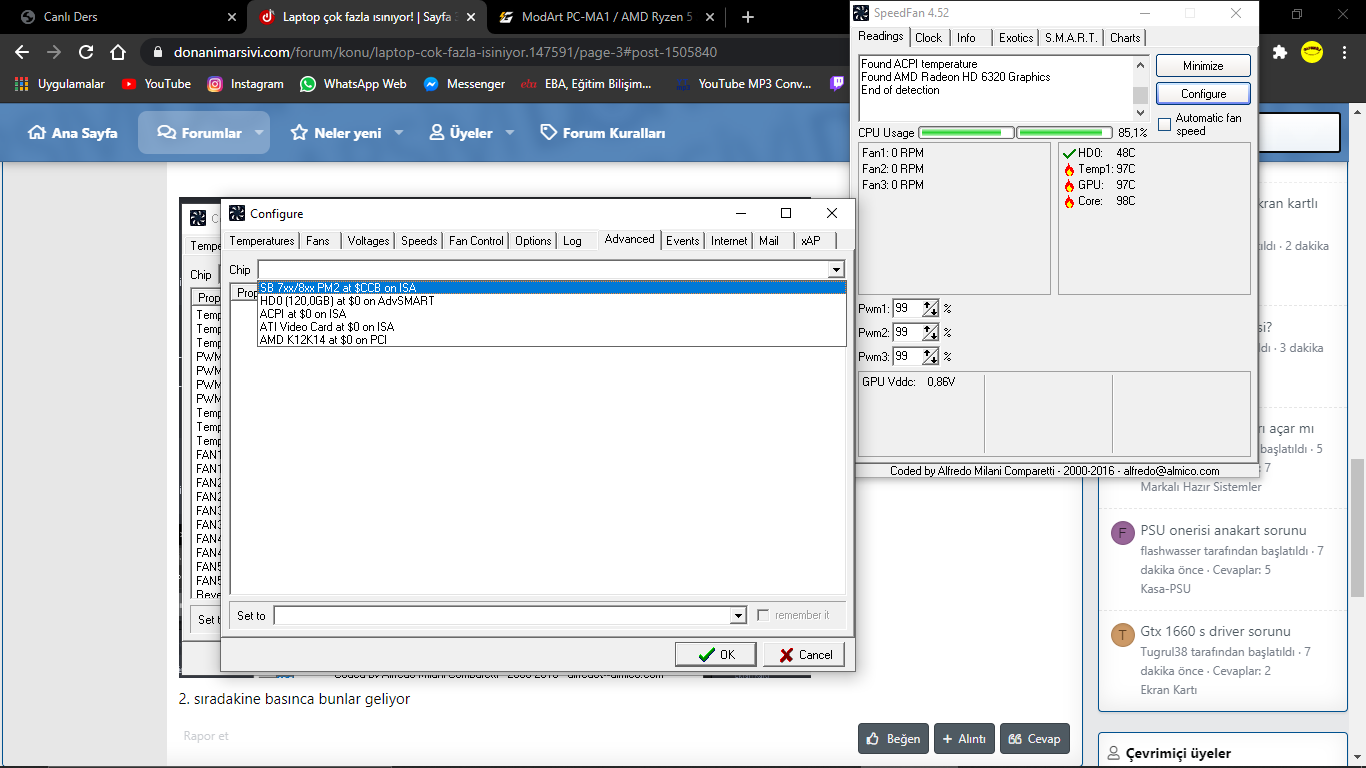This screenshot has height=768, width=1366.
Task: Adjust the Pwm3 spinner arrows
Action: tap(931, 357)
